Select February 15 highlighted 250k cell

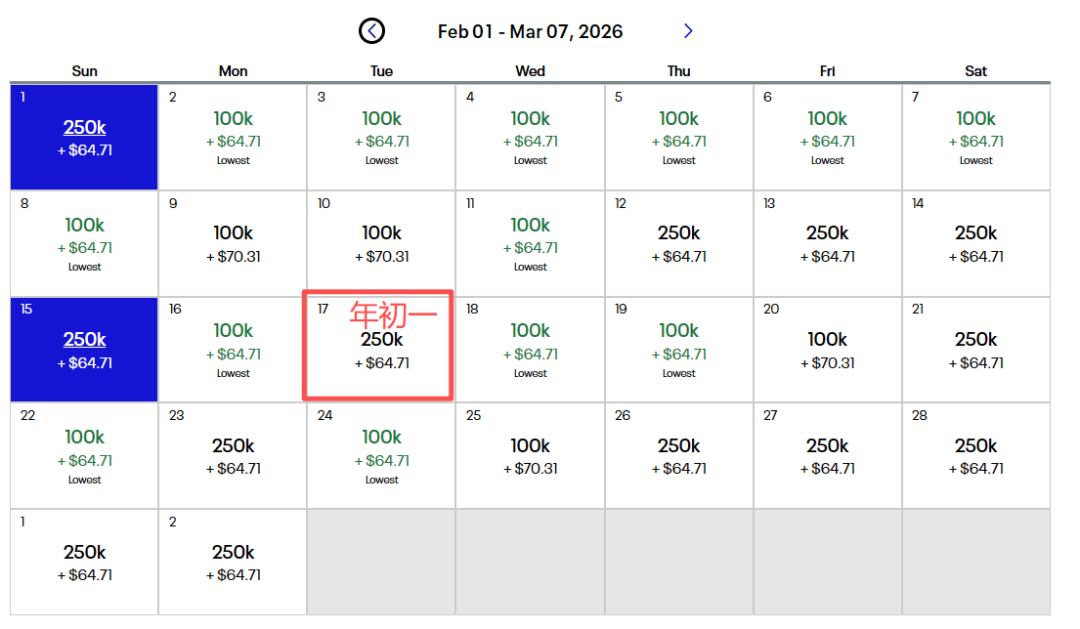pyautogui.click(x=84, y=350)
